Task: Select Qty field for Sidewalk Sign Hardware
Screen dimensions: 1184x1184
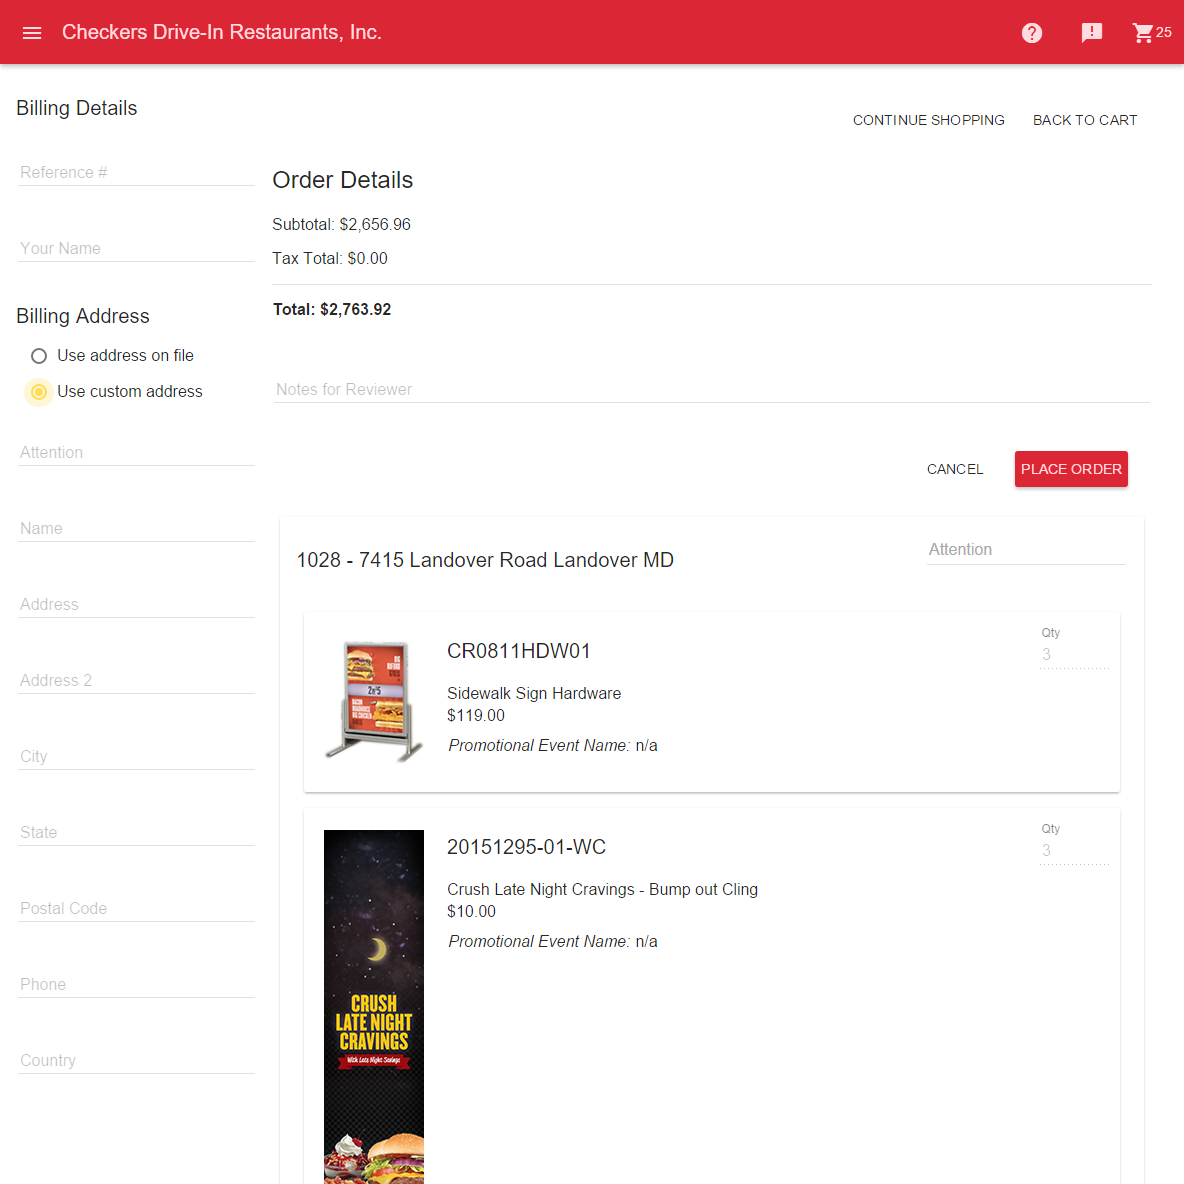Action: click(x=1074, y=655)
